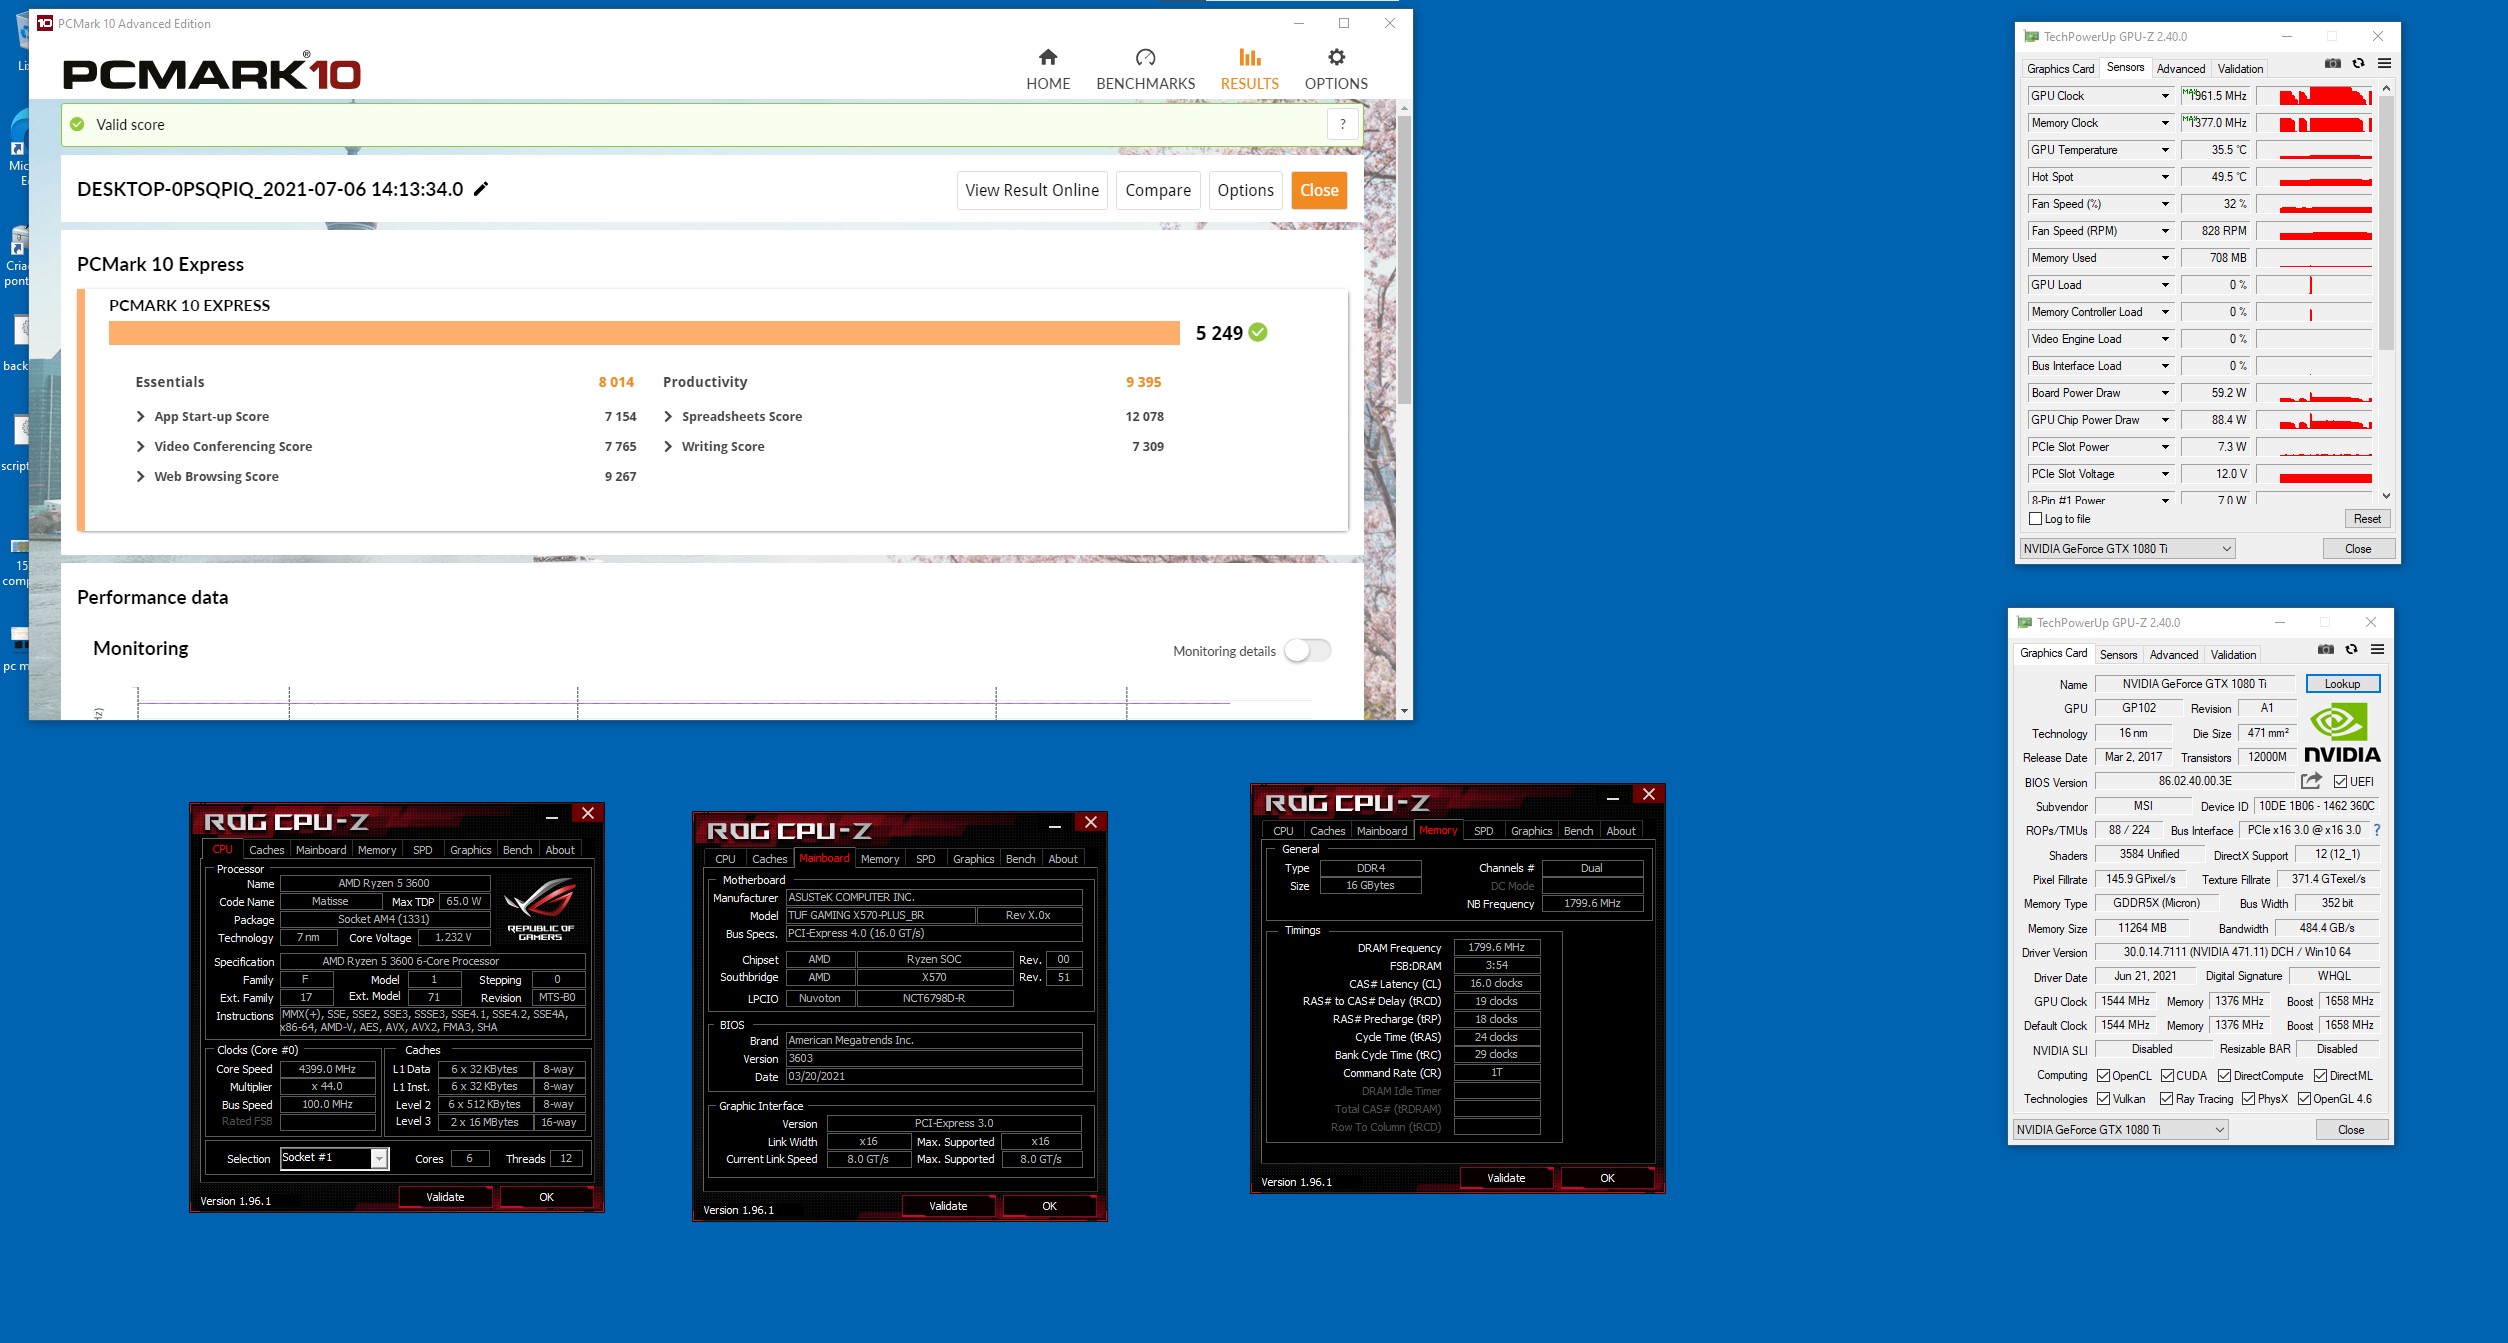Click green valid score checkmark icon
The height and width of the screenshot is (1343, 2508).
(x=77, y=124)
